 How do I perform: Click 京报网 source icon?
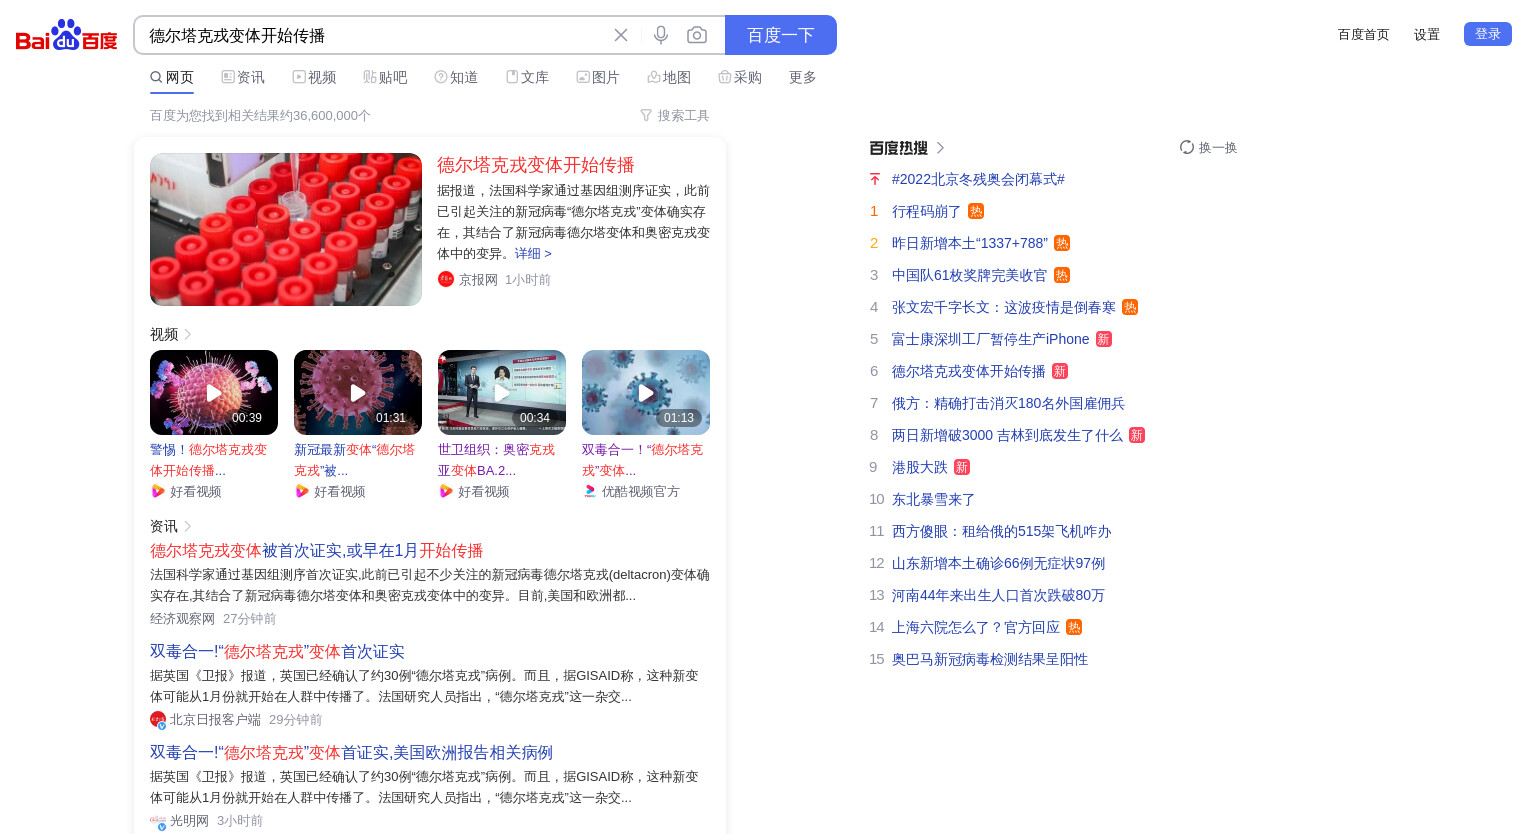click(446, 279)
